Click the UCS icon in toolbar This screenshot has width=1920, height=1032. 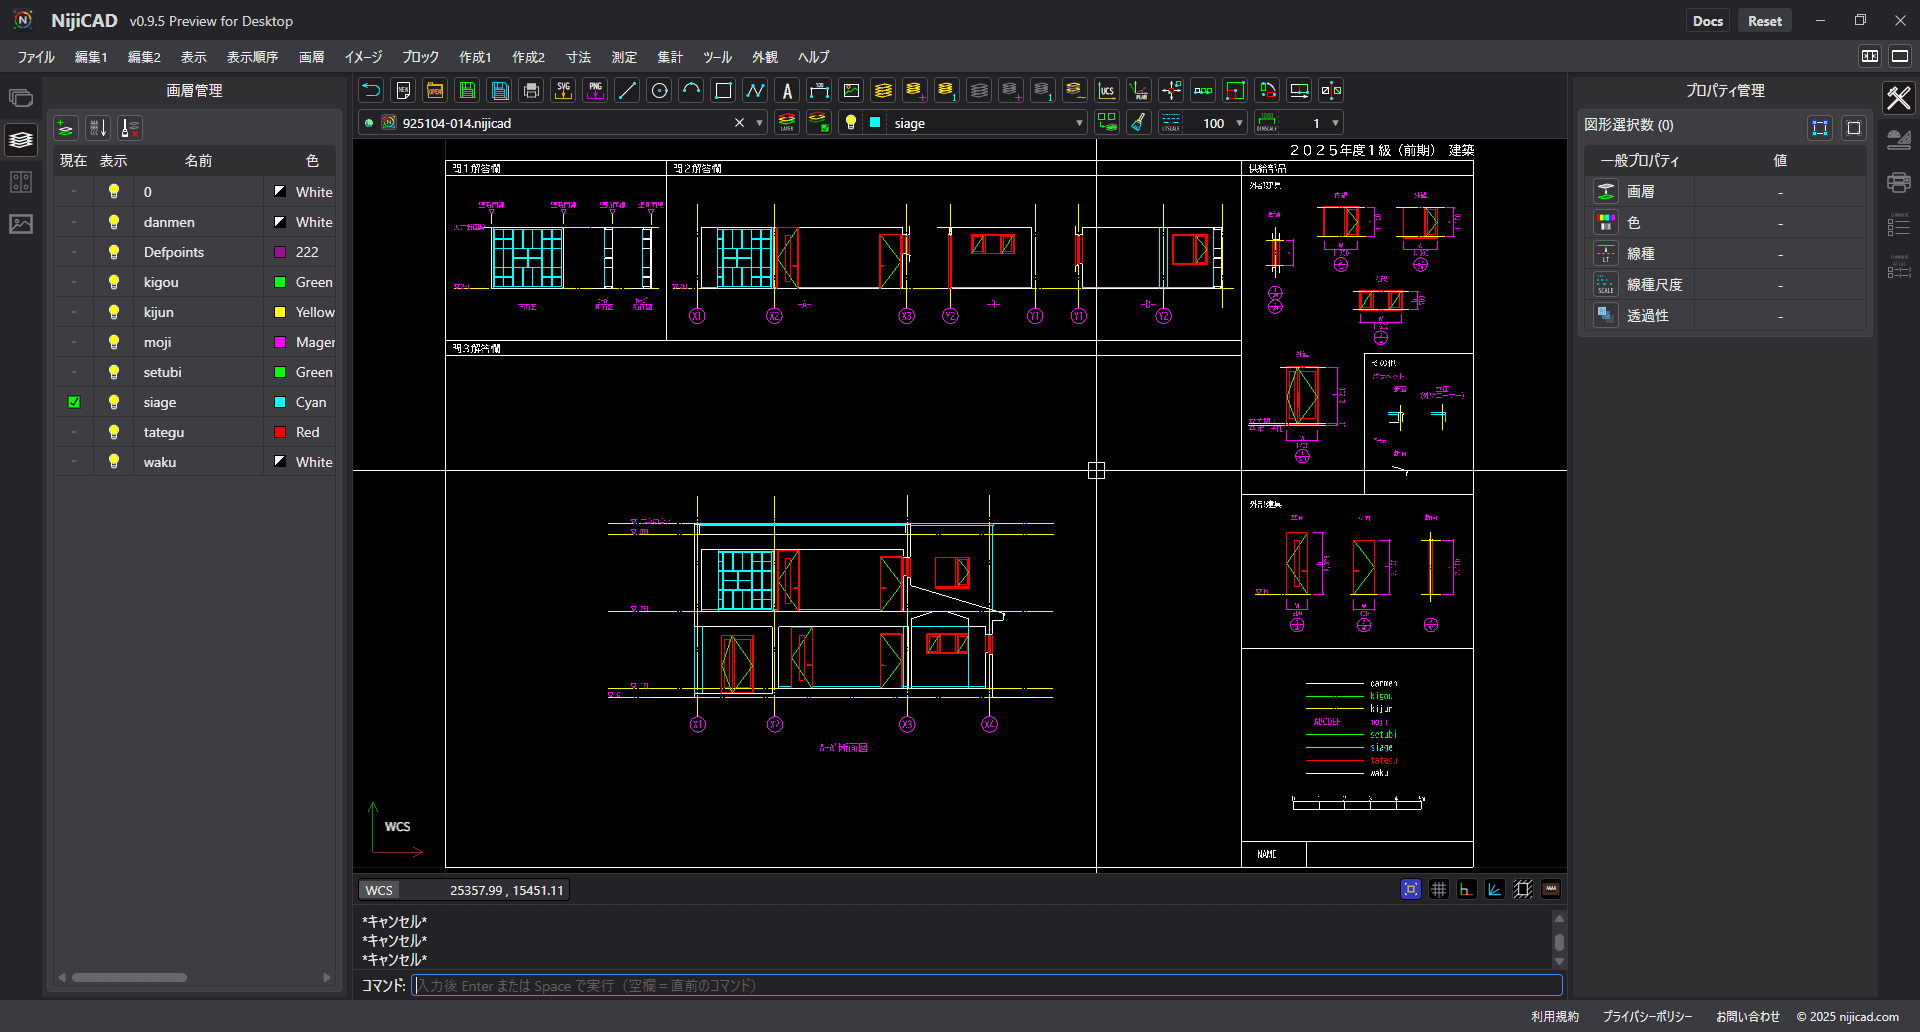(x=1107, y=91)
